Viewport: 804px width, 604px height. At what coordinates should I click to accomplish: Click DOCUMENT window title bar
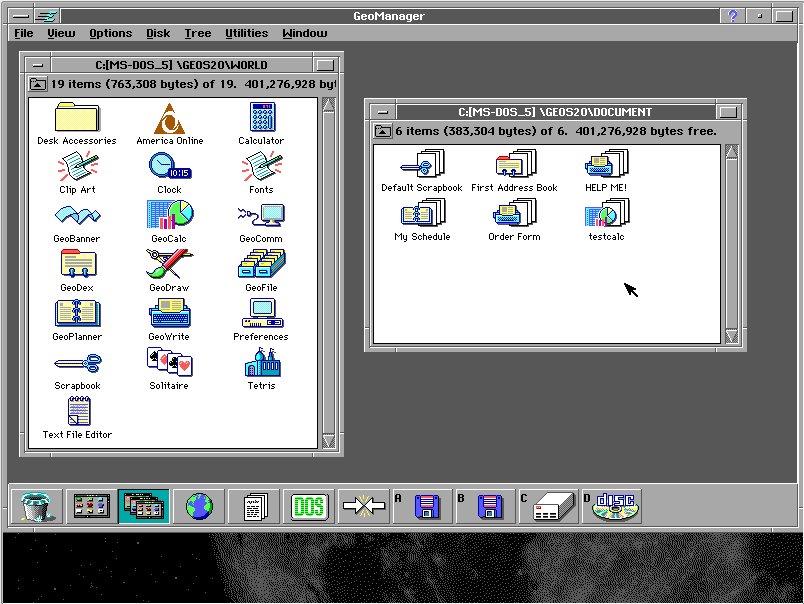tap(555, 112)
